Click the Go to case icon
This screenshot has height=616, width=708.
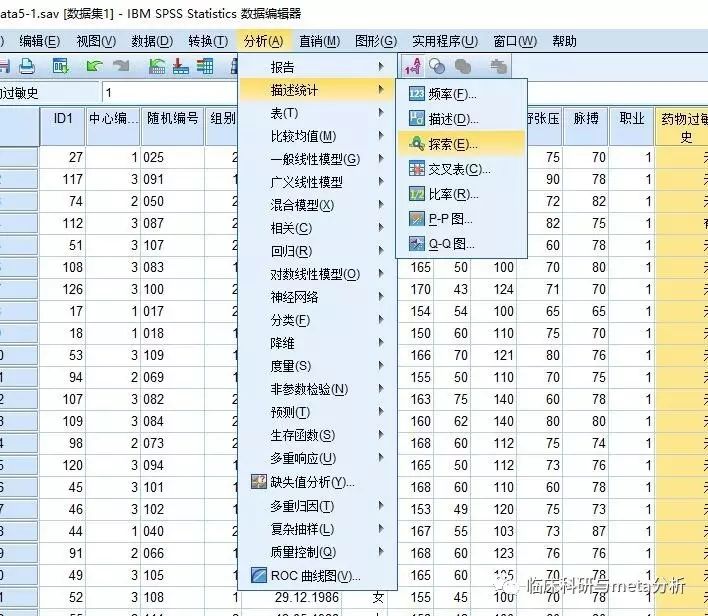click(x=157, y=66)
